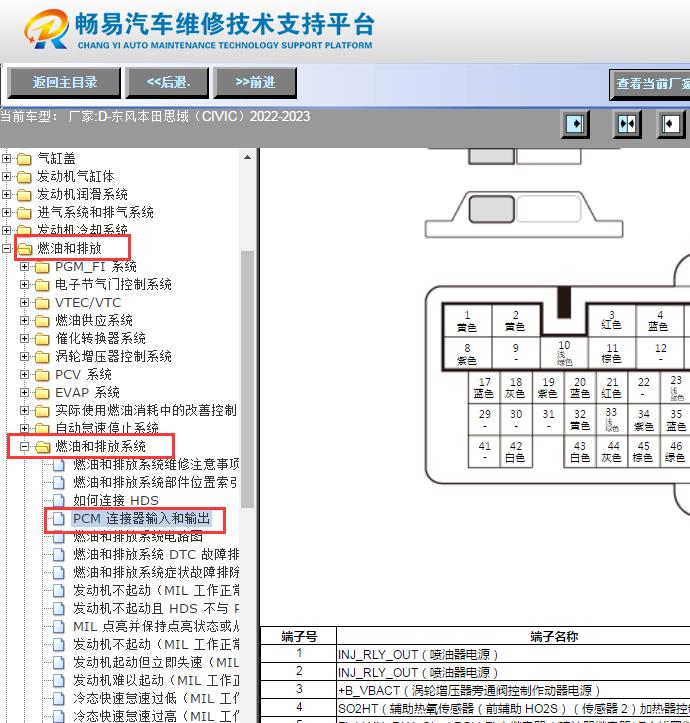
Task: Expand the PGM_FI 系统 node
Action: (24, 267)
